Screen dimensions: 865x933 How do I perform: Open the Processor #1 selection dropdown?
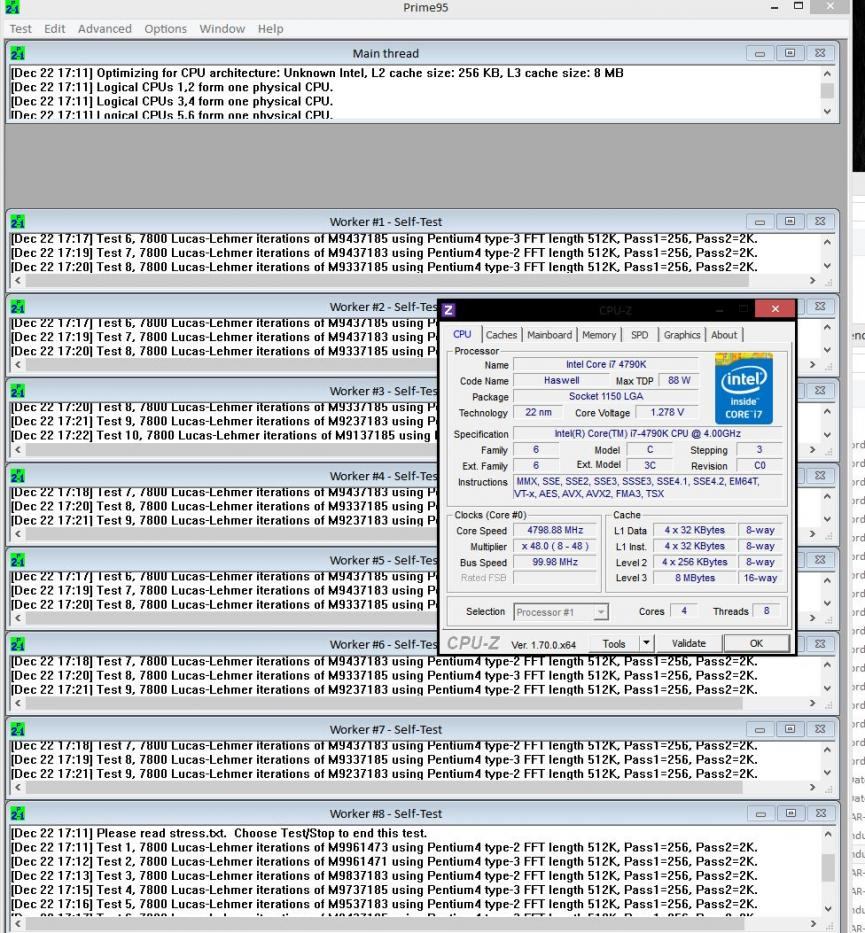(x=560, y=612)
